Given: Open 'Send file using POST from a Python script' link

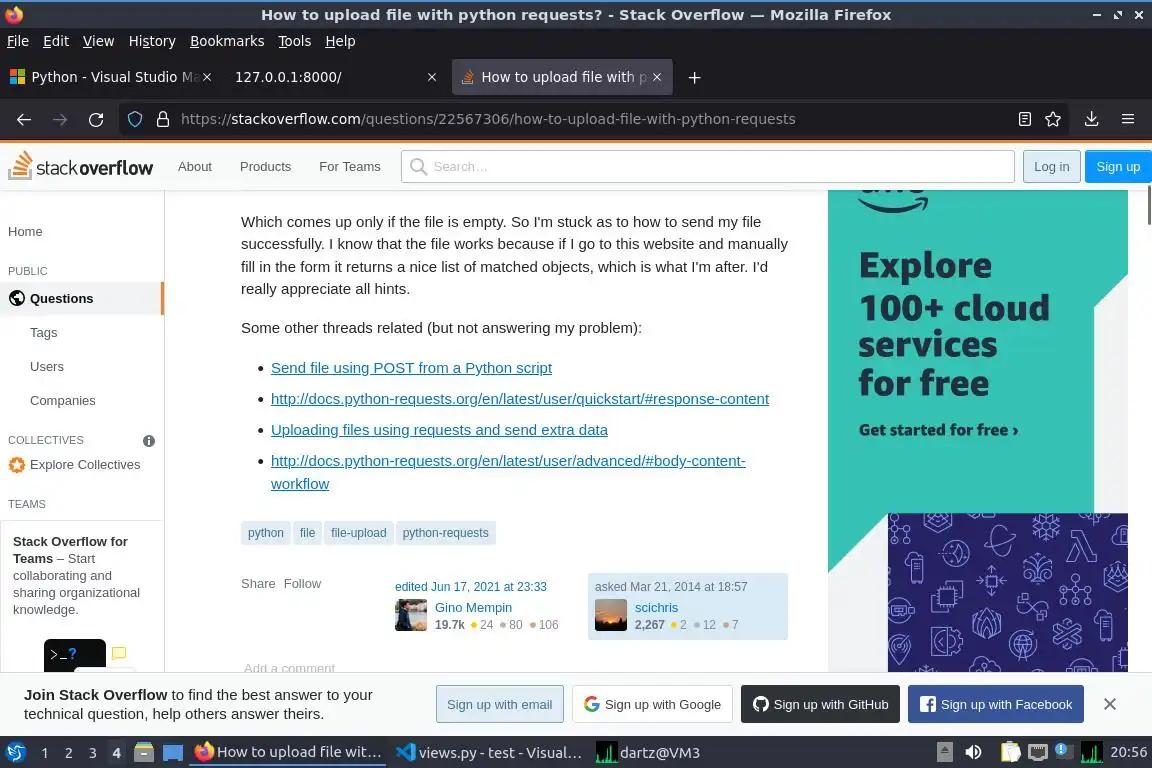Looking at the screenshot, I should point(411,367).
